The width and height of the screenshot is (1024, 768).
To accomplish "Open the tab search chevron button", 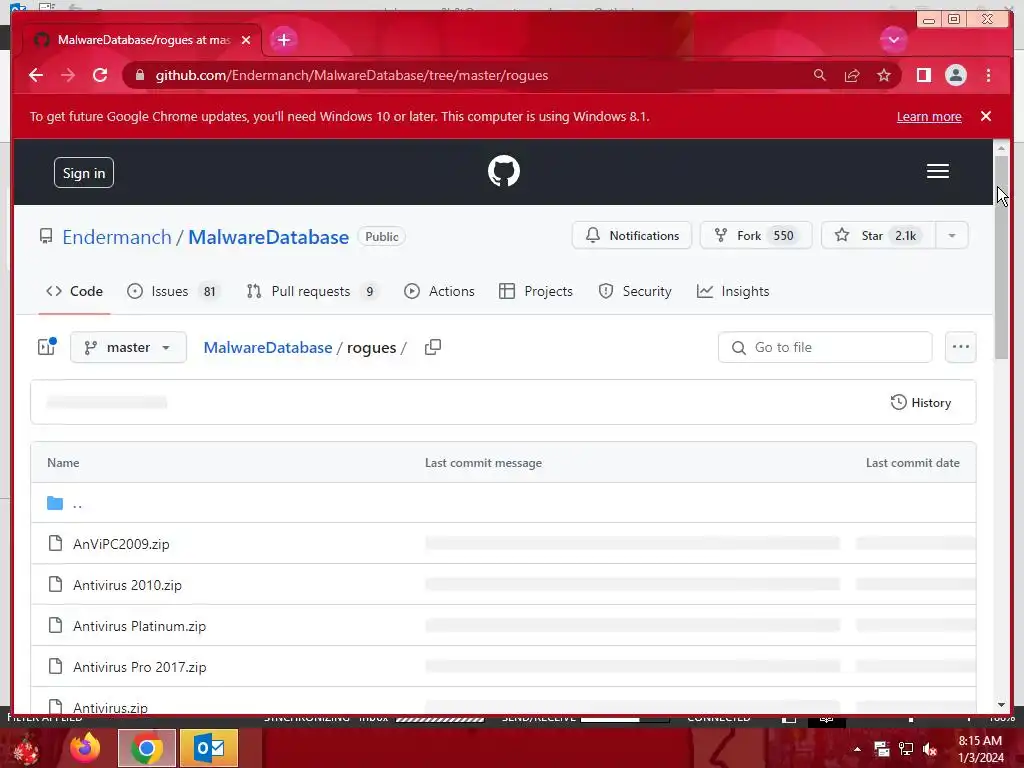I will pos(893,40).
